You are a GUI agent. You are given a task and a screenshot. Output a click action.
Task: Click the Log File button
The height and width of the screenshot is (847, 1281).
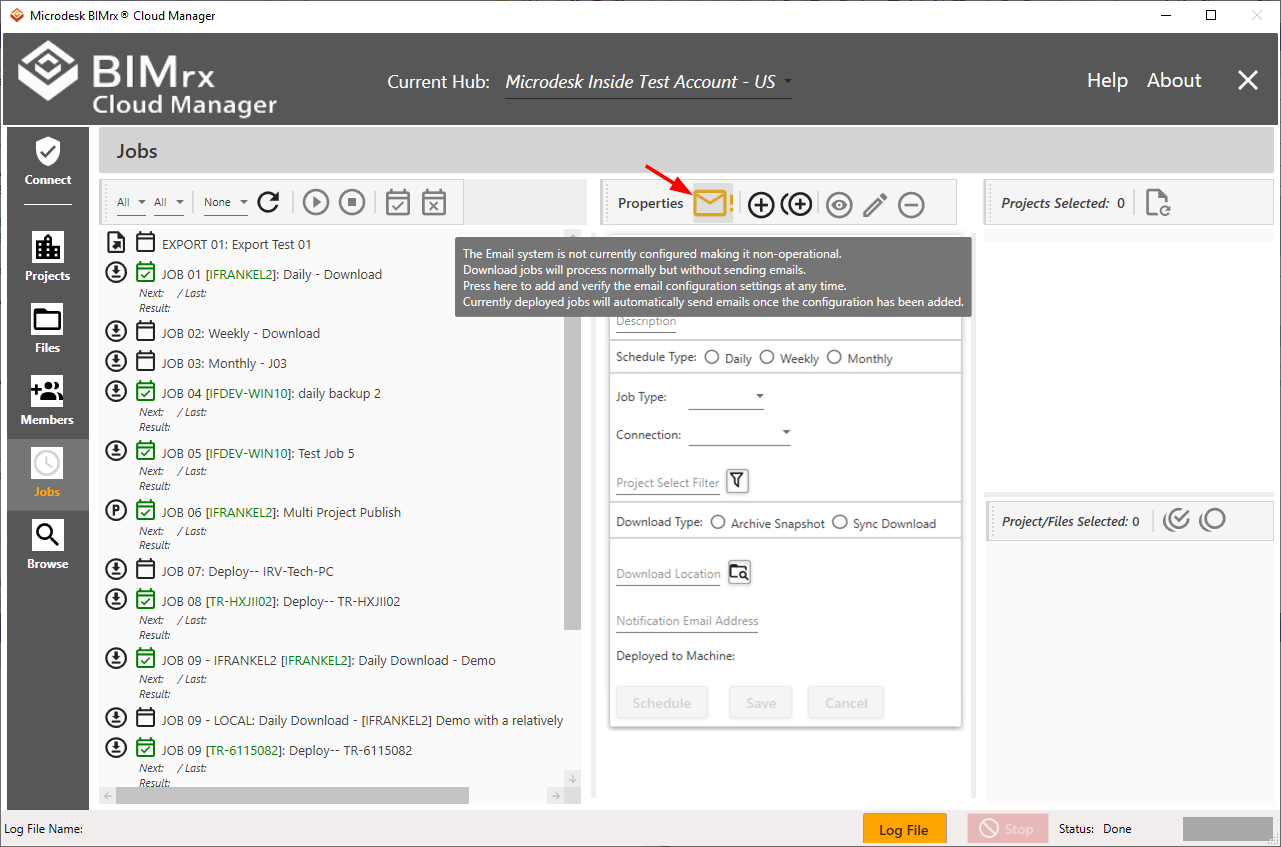(904, 829)
